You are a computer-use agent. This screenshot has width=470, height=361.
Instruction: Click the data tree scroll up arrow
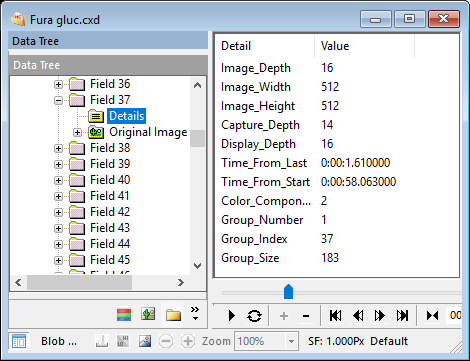(197, 85)
